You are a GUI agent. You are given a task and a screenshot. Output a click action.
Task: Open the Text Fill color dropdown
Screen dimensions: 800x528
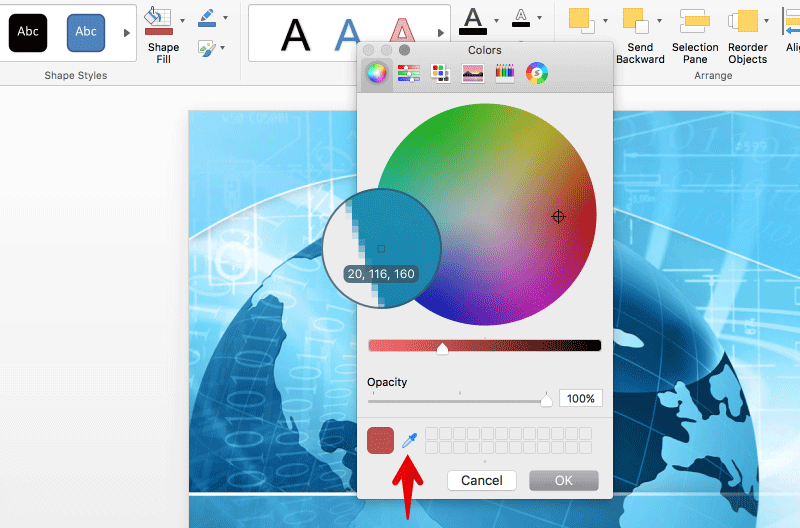click(x=494, y=18)
